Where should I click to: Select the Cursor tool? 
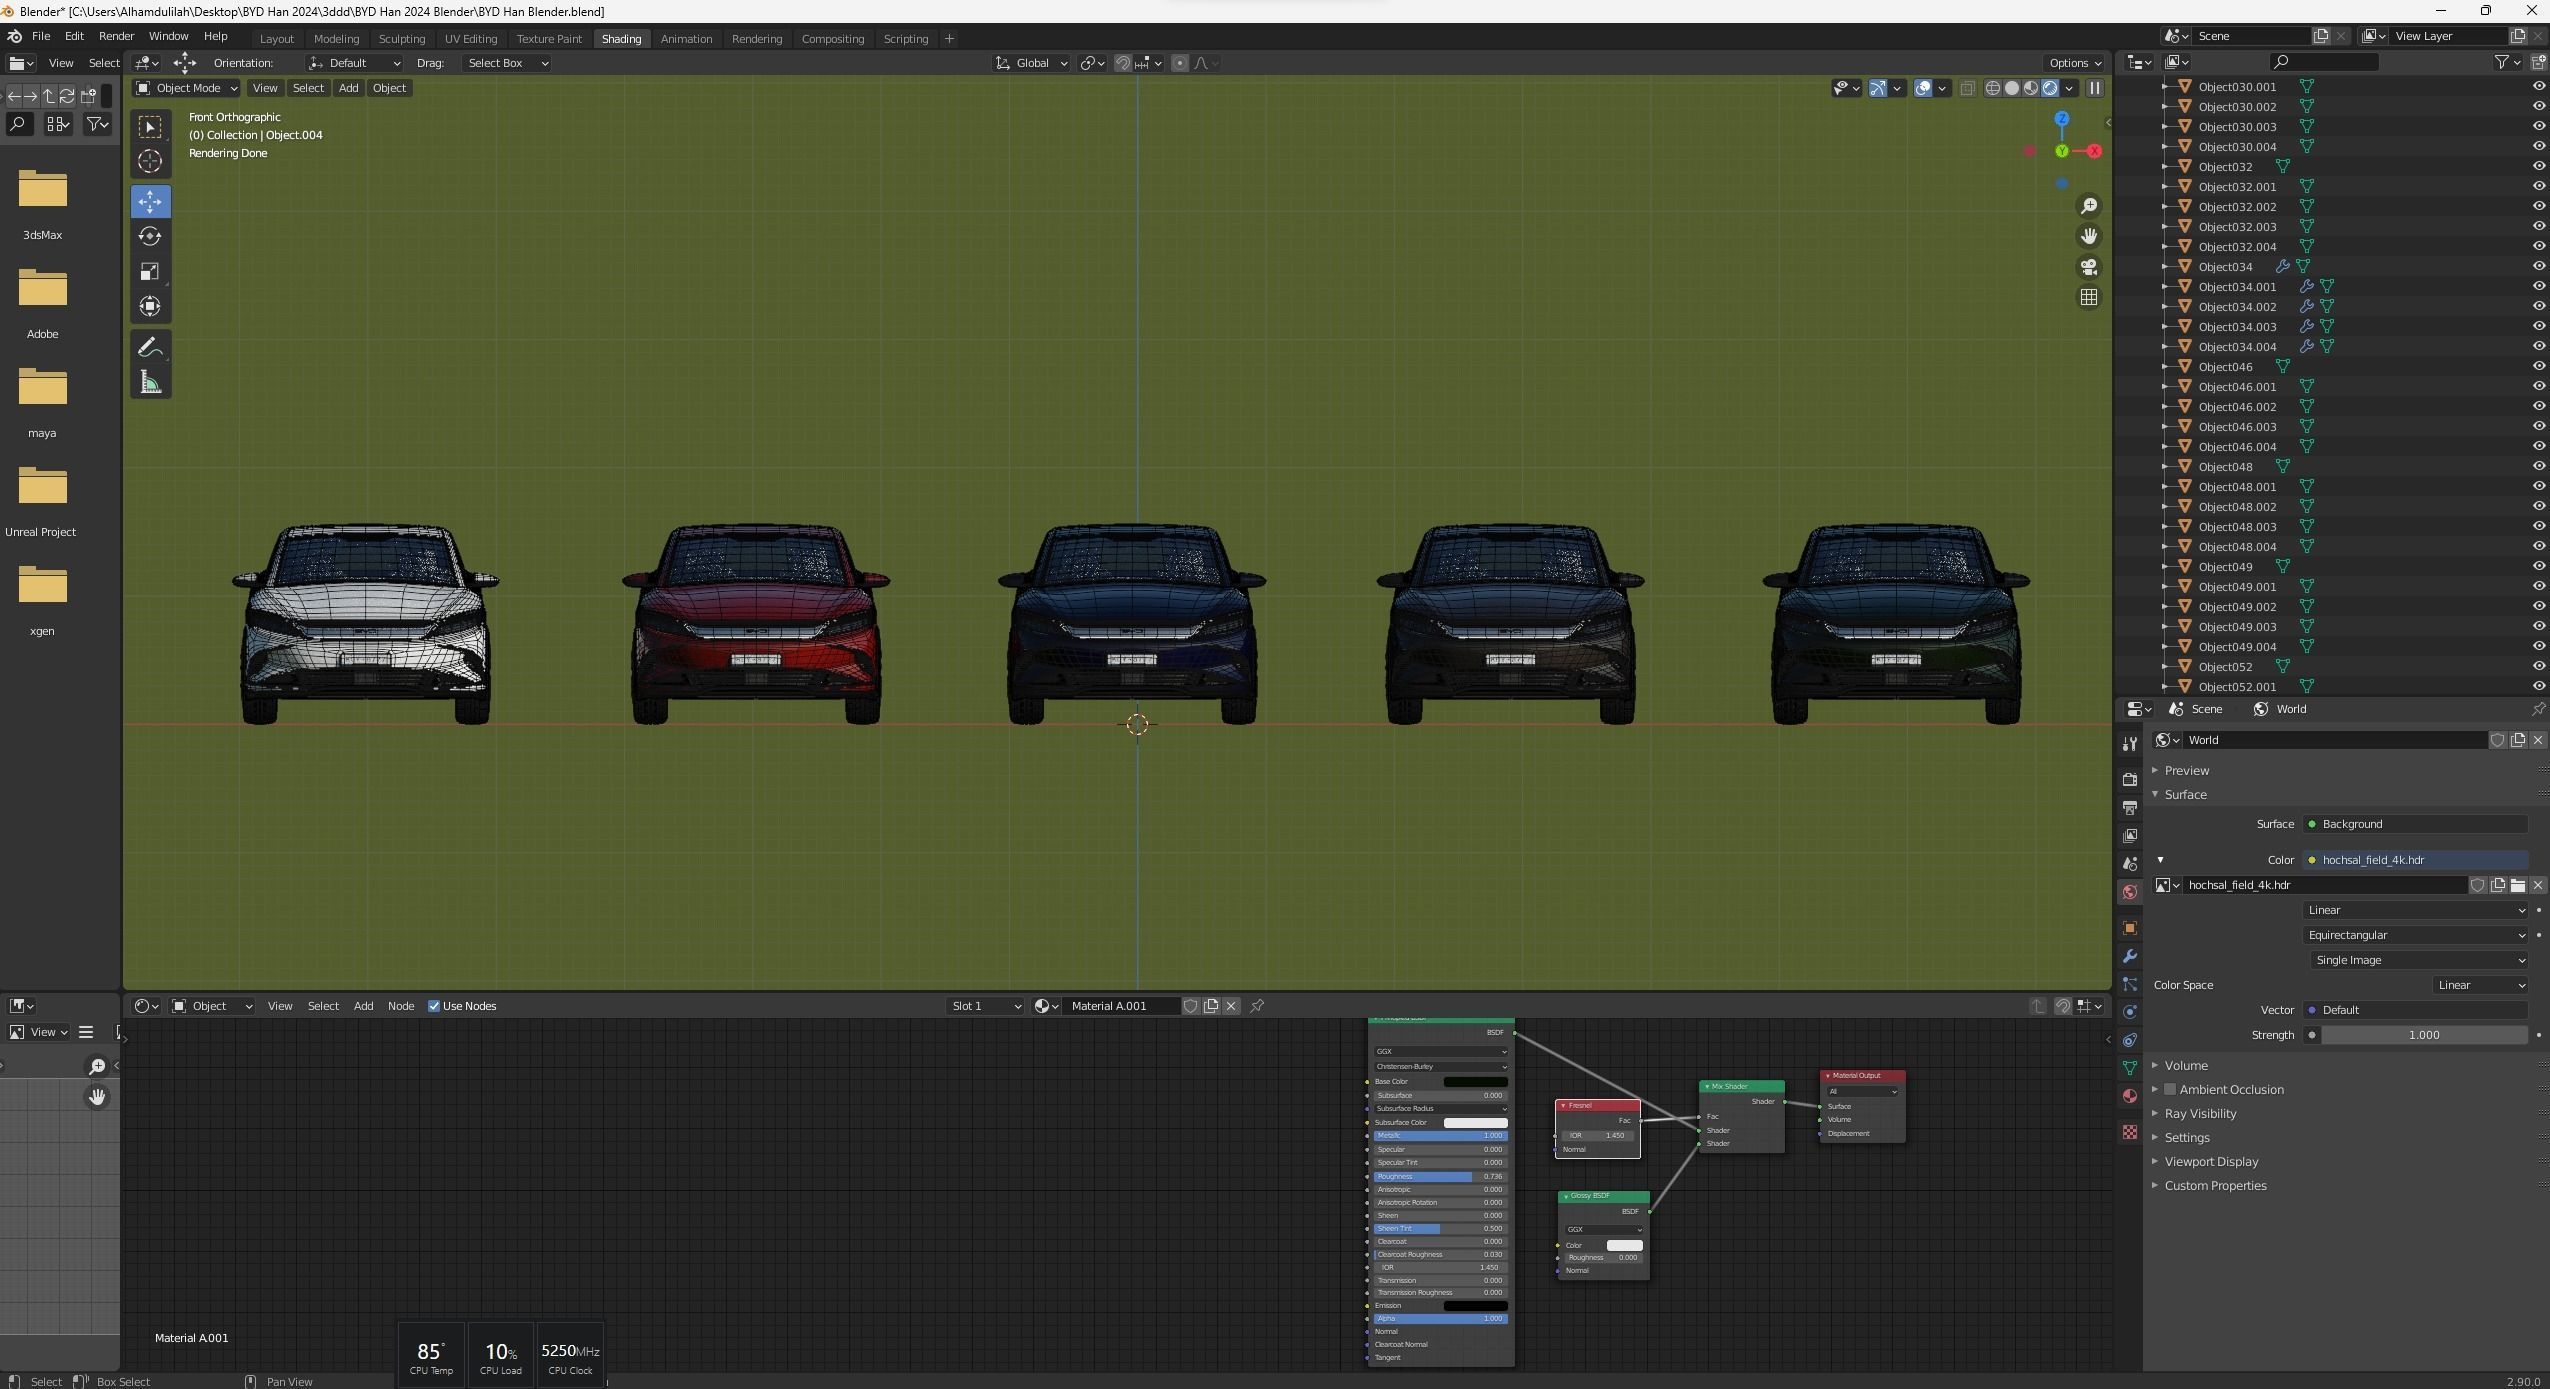point(150,161)
